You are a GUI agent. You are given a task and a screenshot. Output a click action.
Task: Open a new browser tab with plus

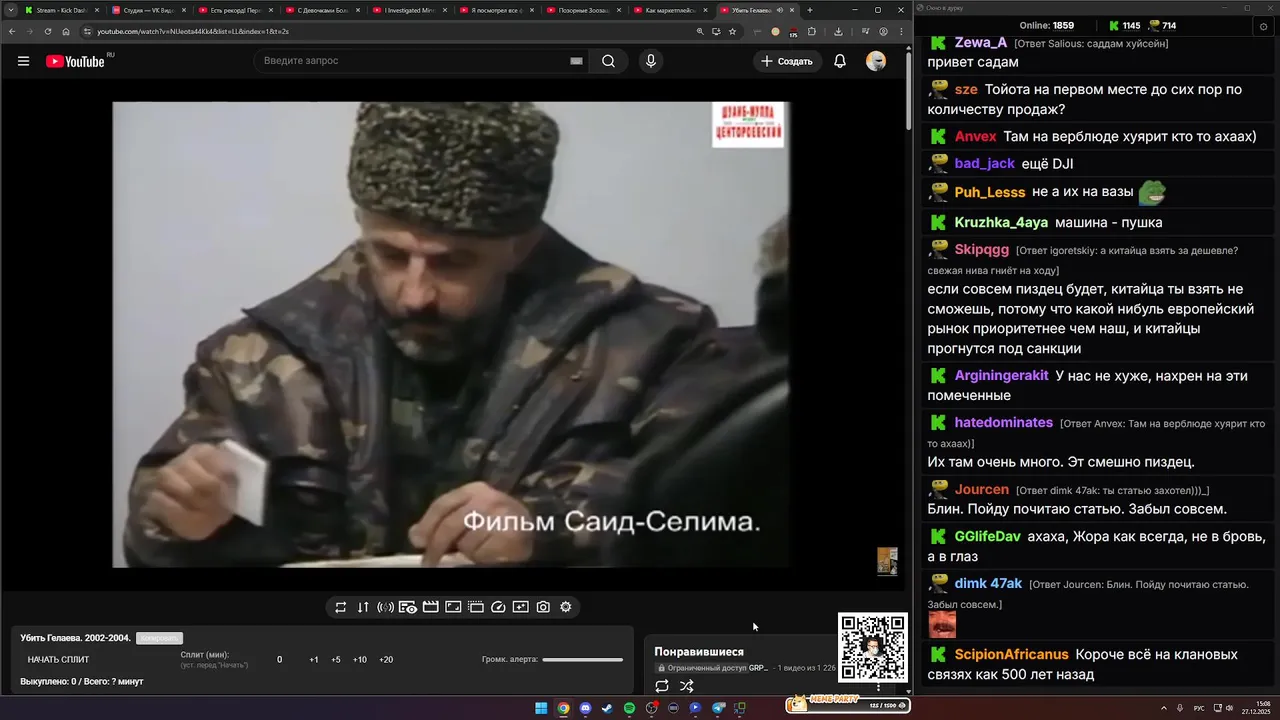coord(810,10)
